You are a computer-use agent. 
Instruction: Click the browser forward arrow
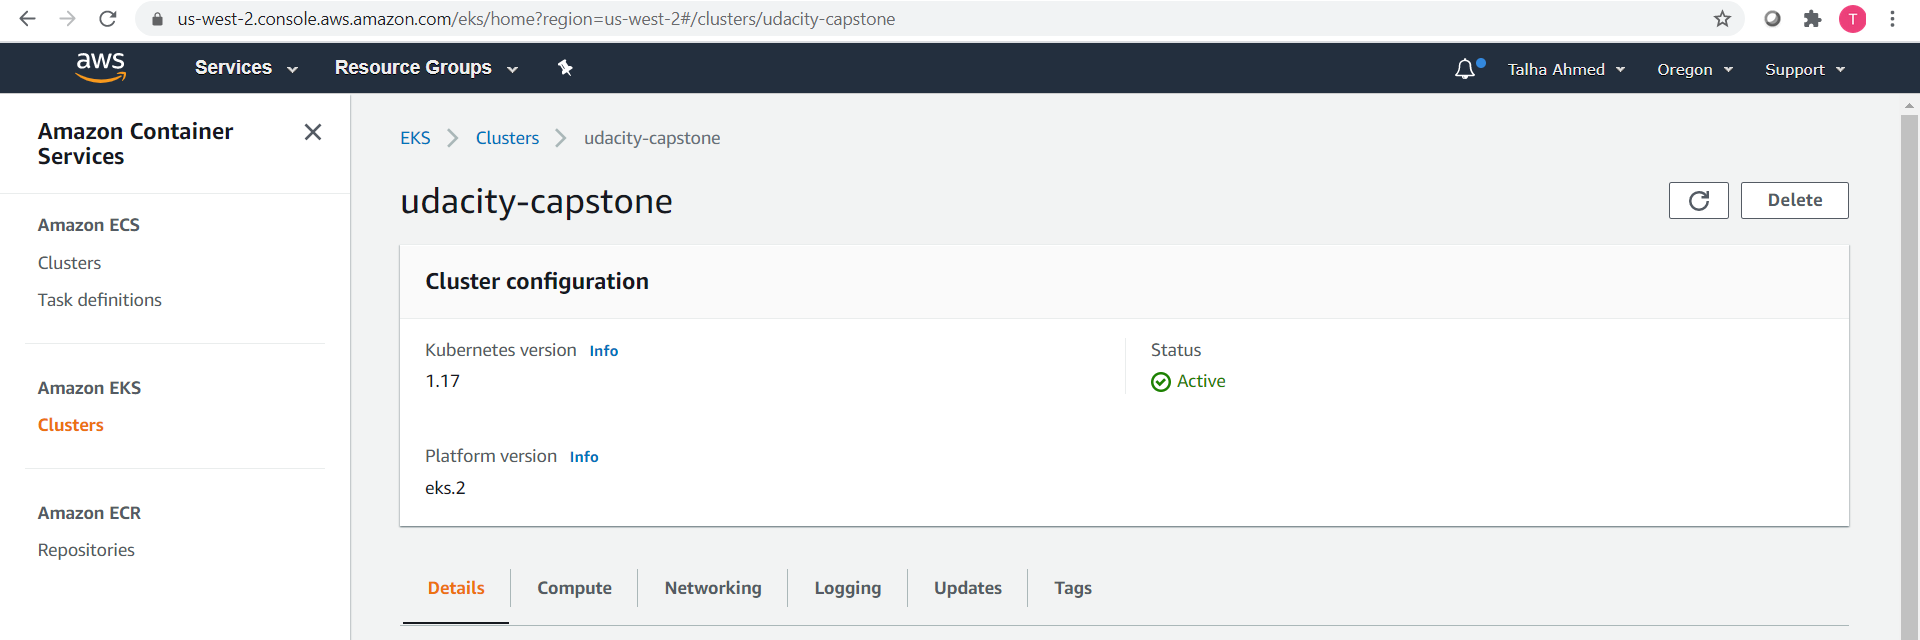(x=67, y=19)
